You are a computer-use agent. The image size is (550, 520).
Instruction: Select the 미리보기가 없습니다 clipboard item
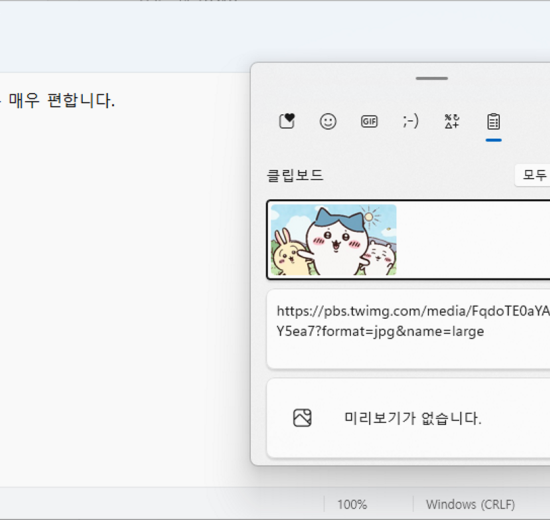point(408,418)
